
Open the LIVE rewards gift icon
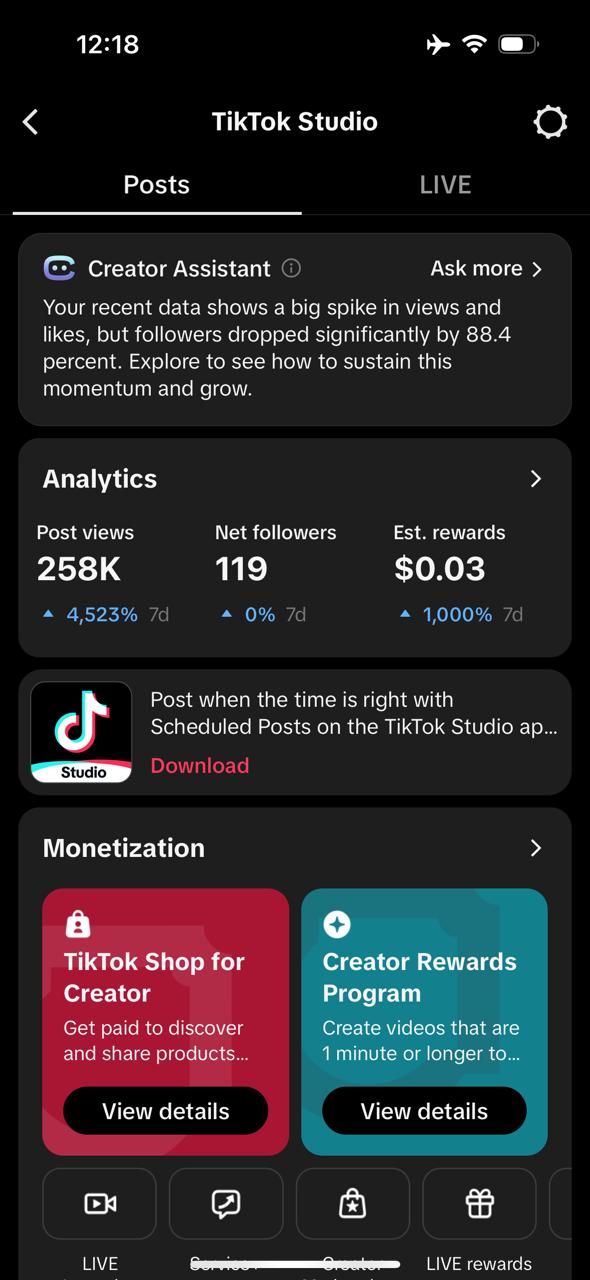coord(479,1204)
